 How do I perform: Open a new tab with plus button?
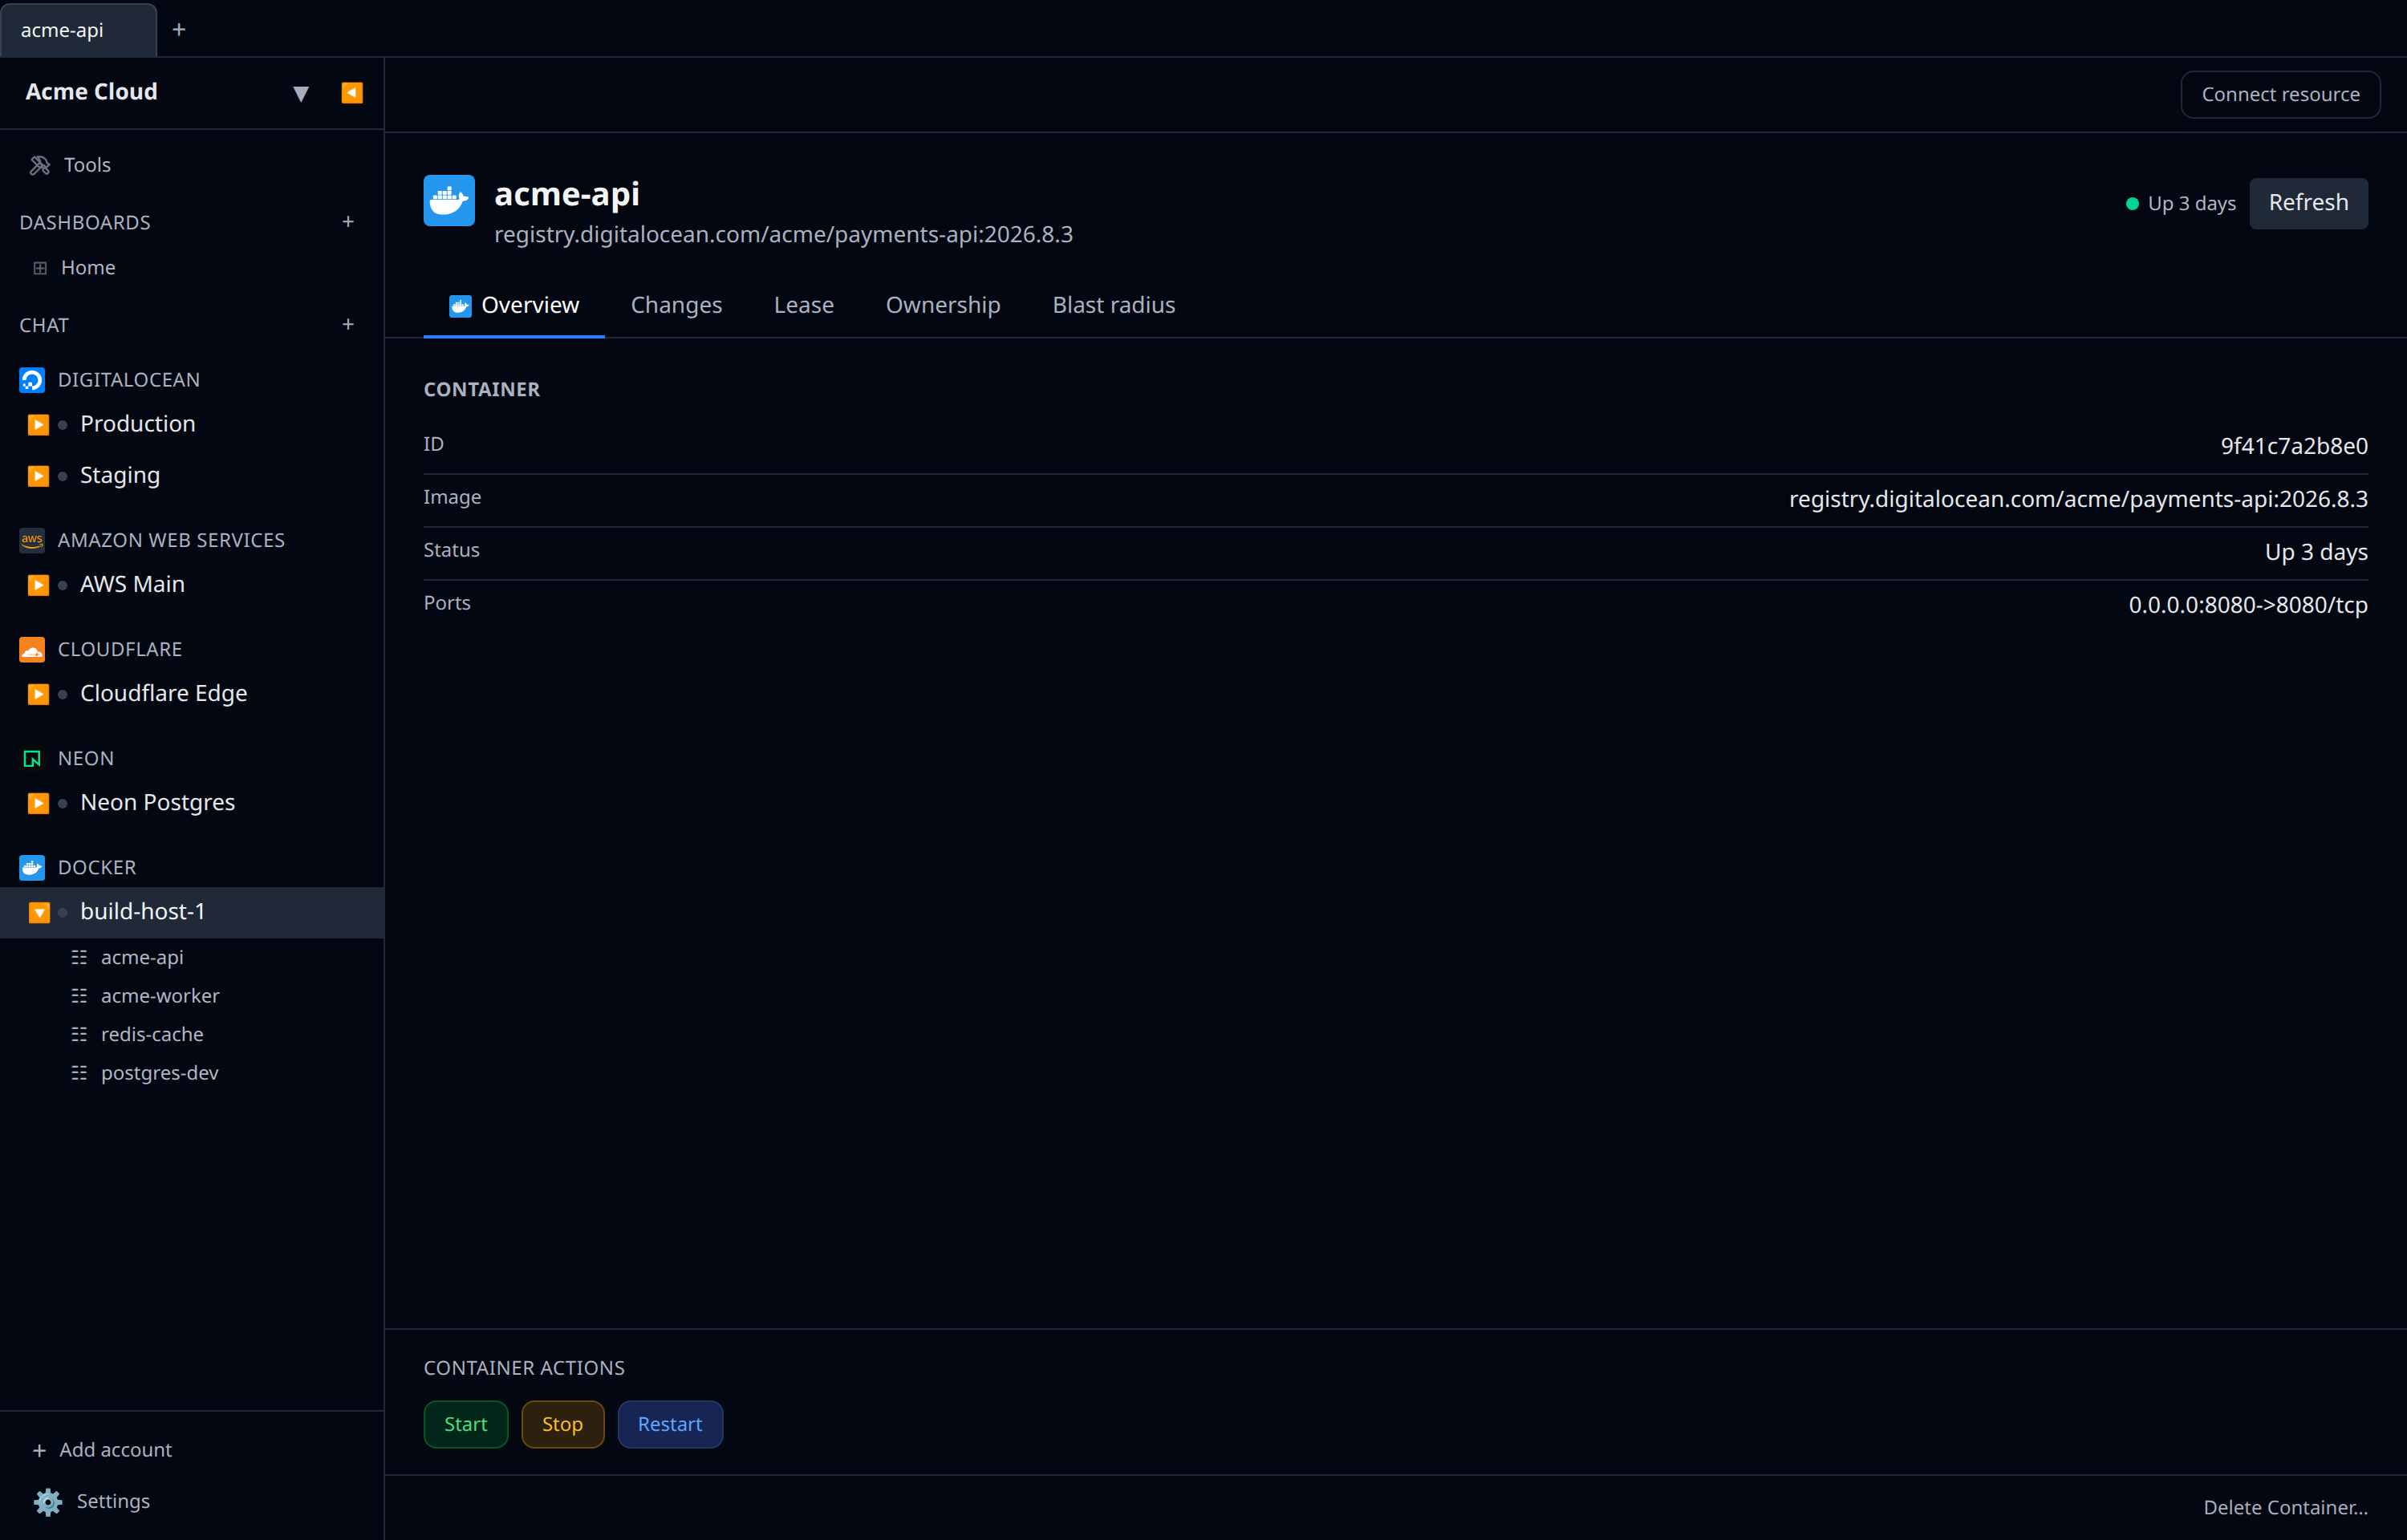[179, 30]
